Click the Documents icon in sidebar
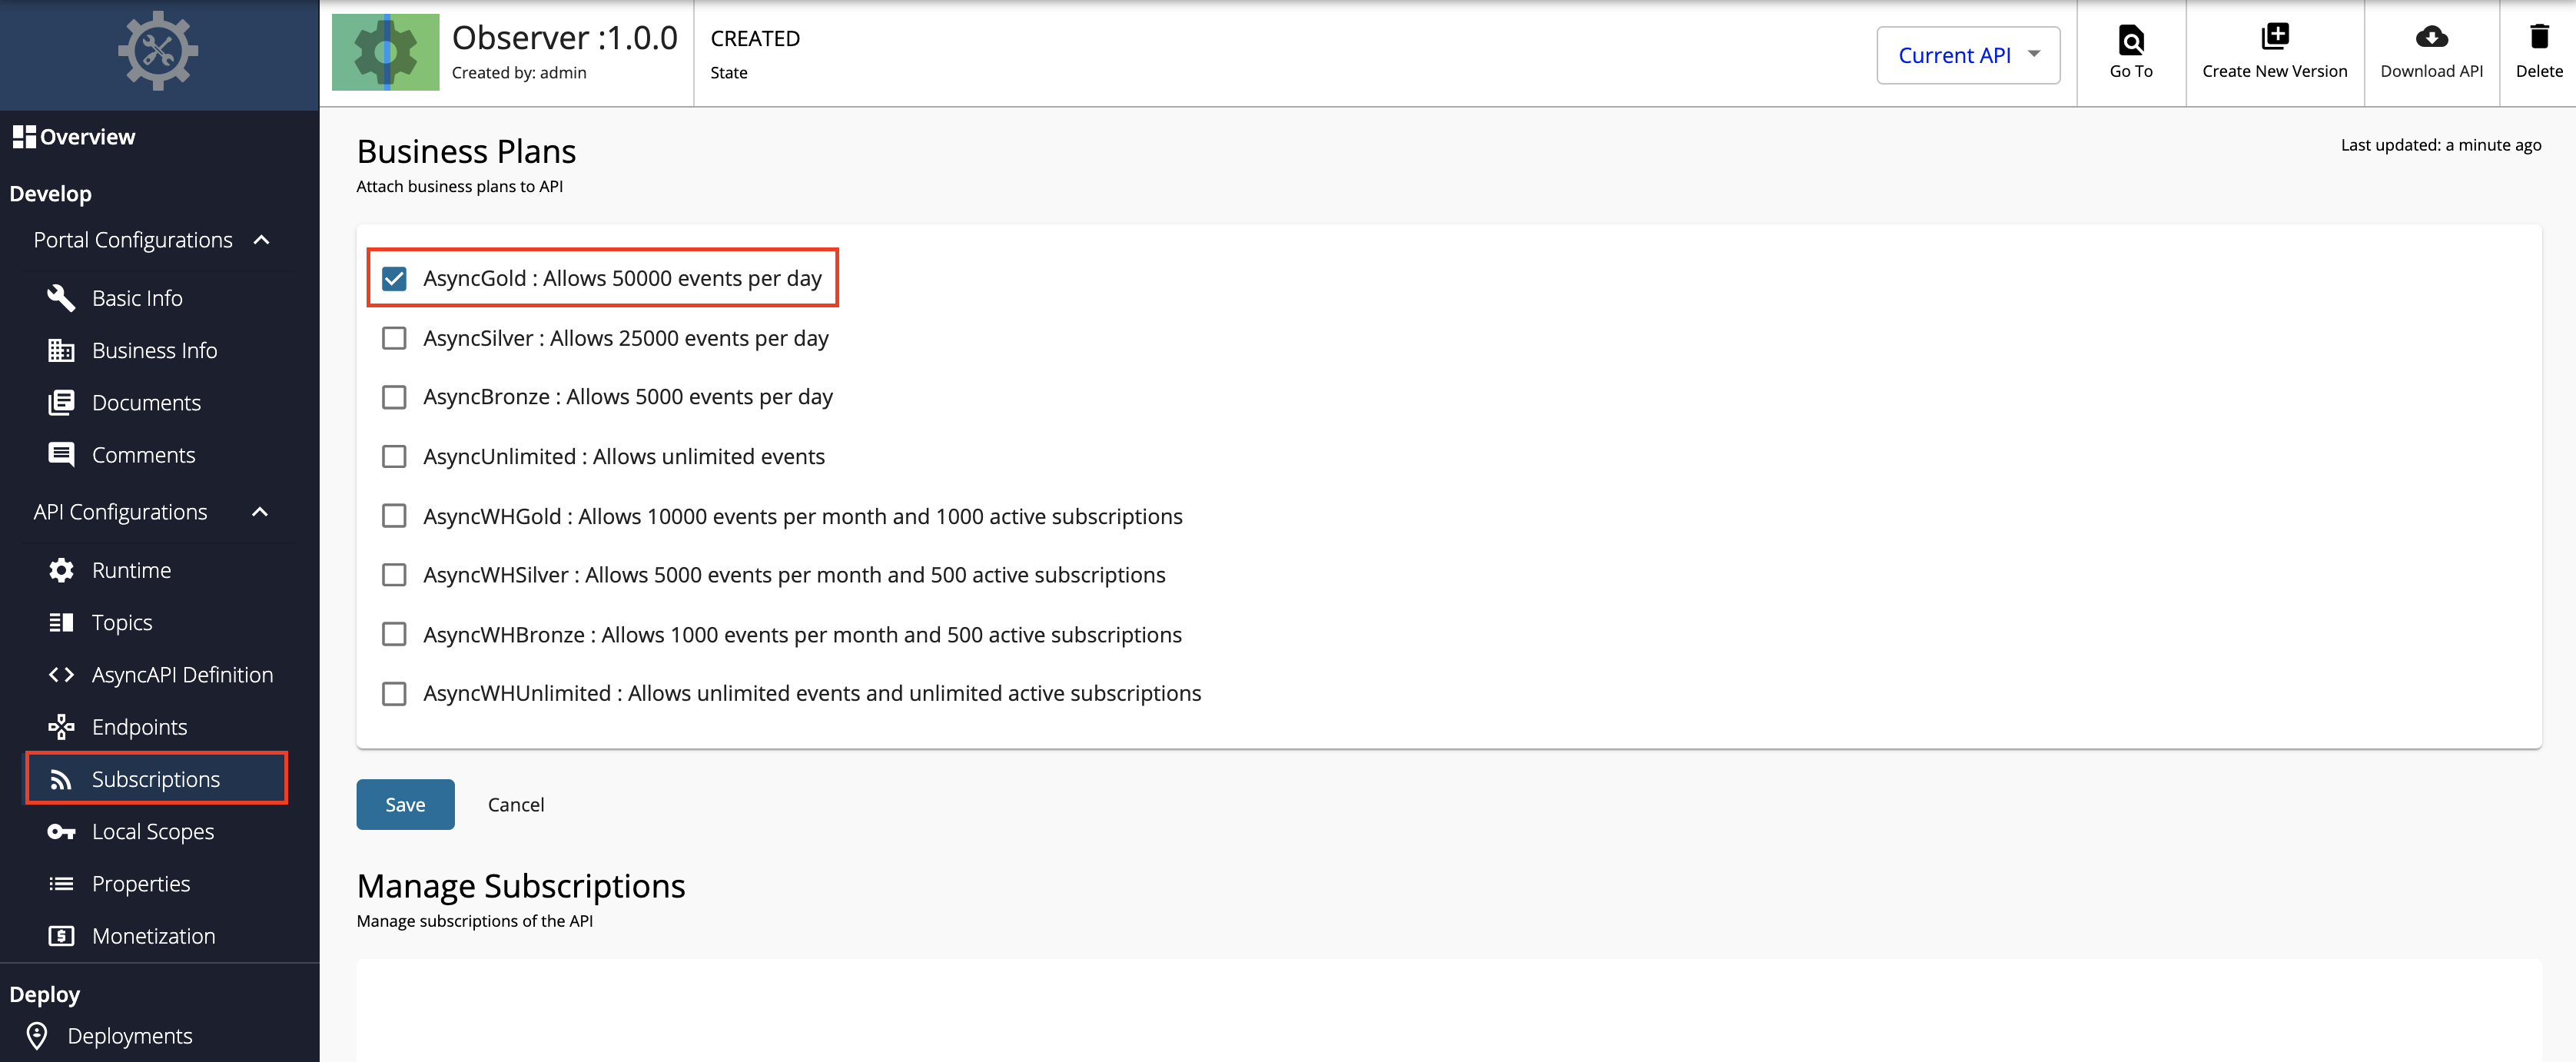 click(61, 402)
